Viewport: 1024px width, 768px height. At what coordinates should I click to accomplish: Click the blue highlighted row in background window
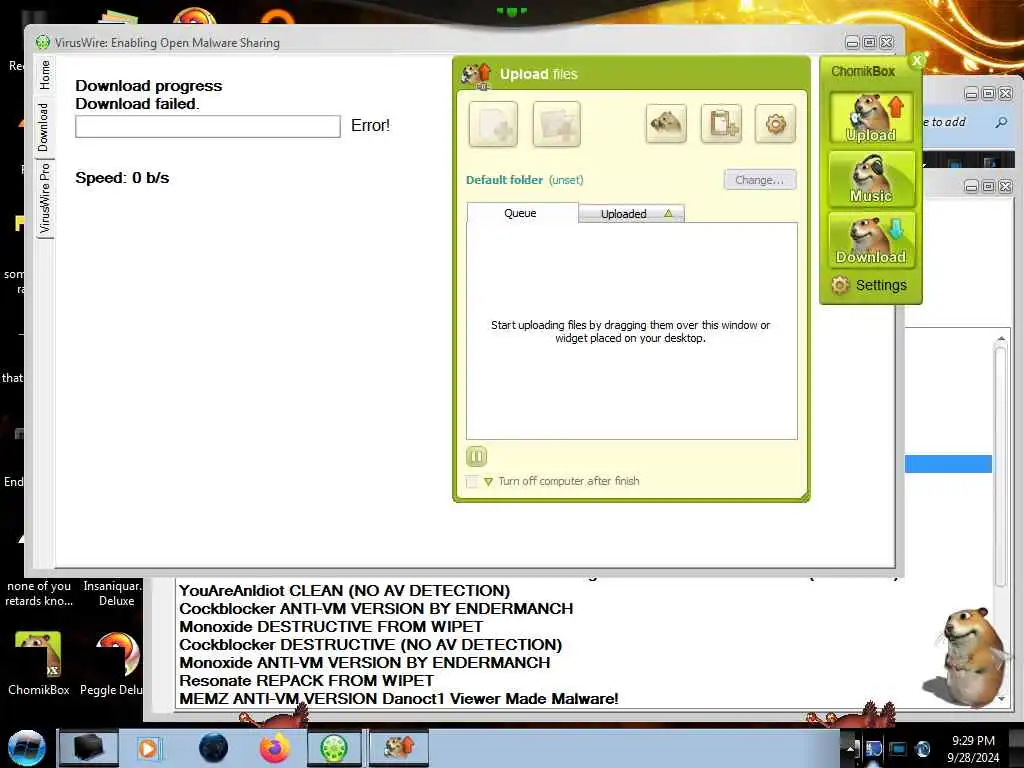[x=948, y=464]
